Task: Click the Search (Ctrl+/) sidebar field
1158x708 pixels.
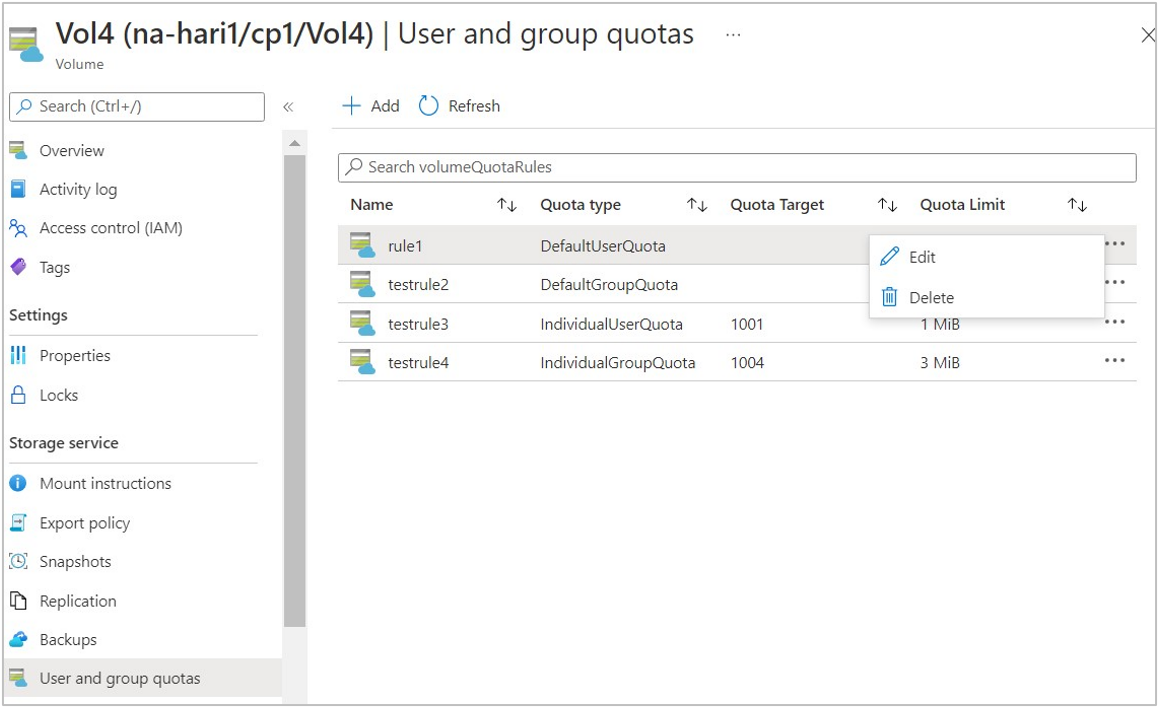Action: [137, 106]
